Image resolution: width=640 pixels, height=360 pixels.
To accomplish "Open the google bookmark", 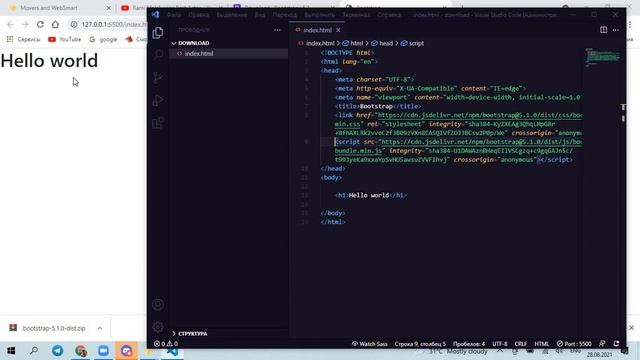I will [103, 39].
